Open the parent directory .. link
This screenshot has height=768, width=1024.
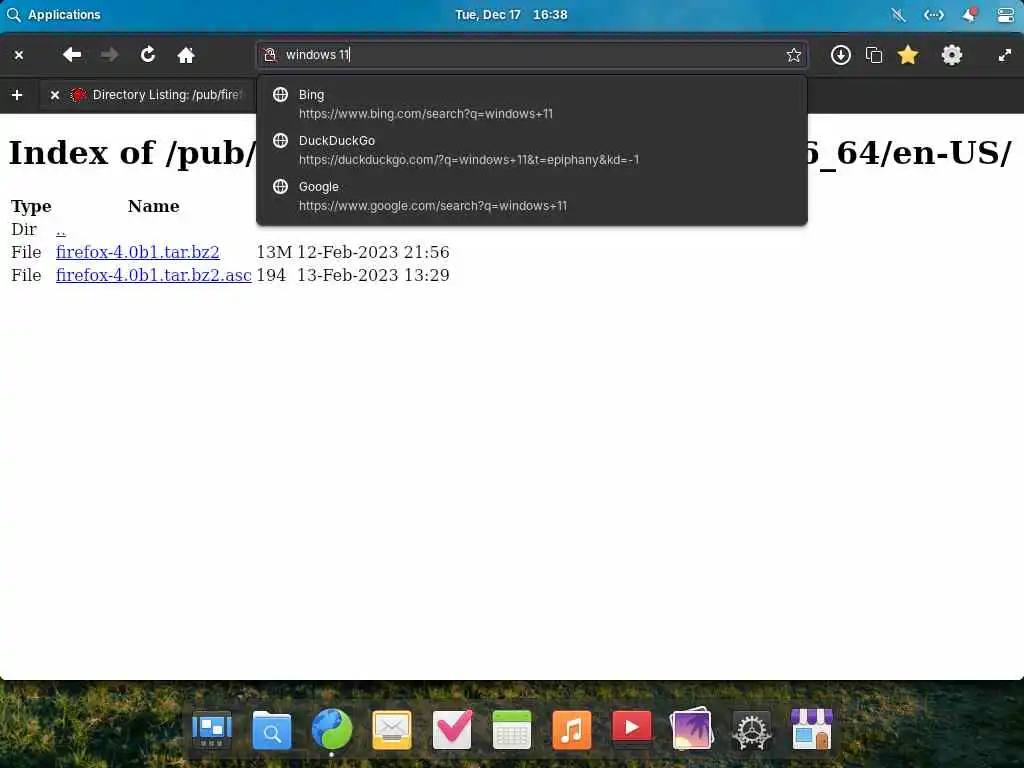pyautogui.click(x=61, y=230)
